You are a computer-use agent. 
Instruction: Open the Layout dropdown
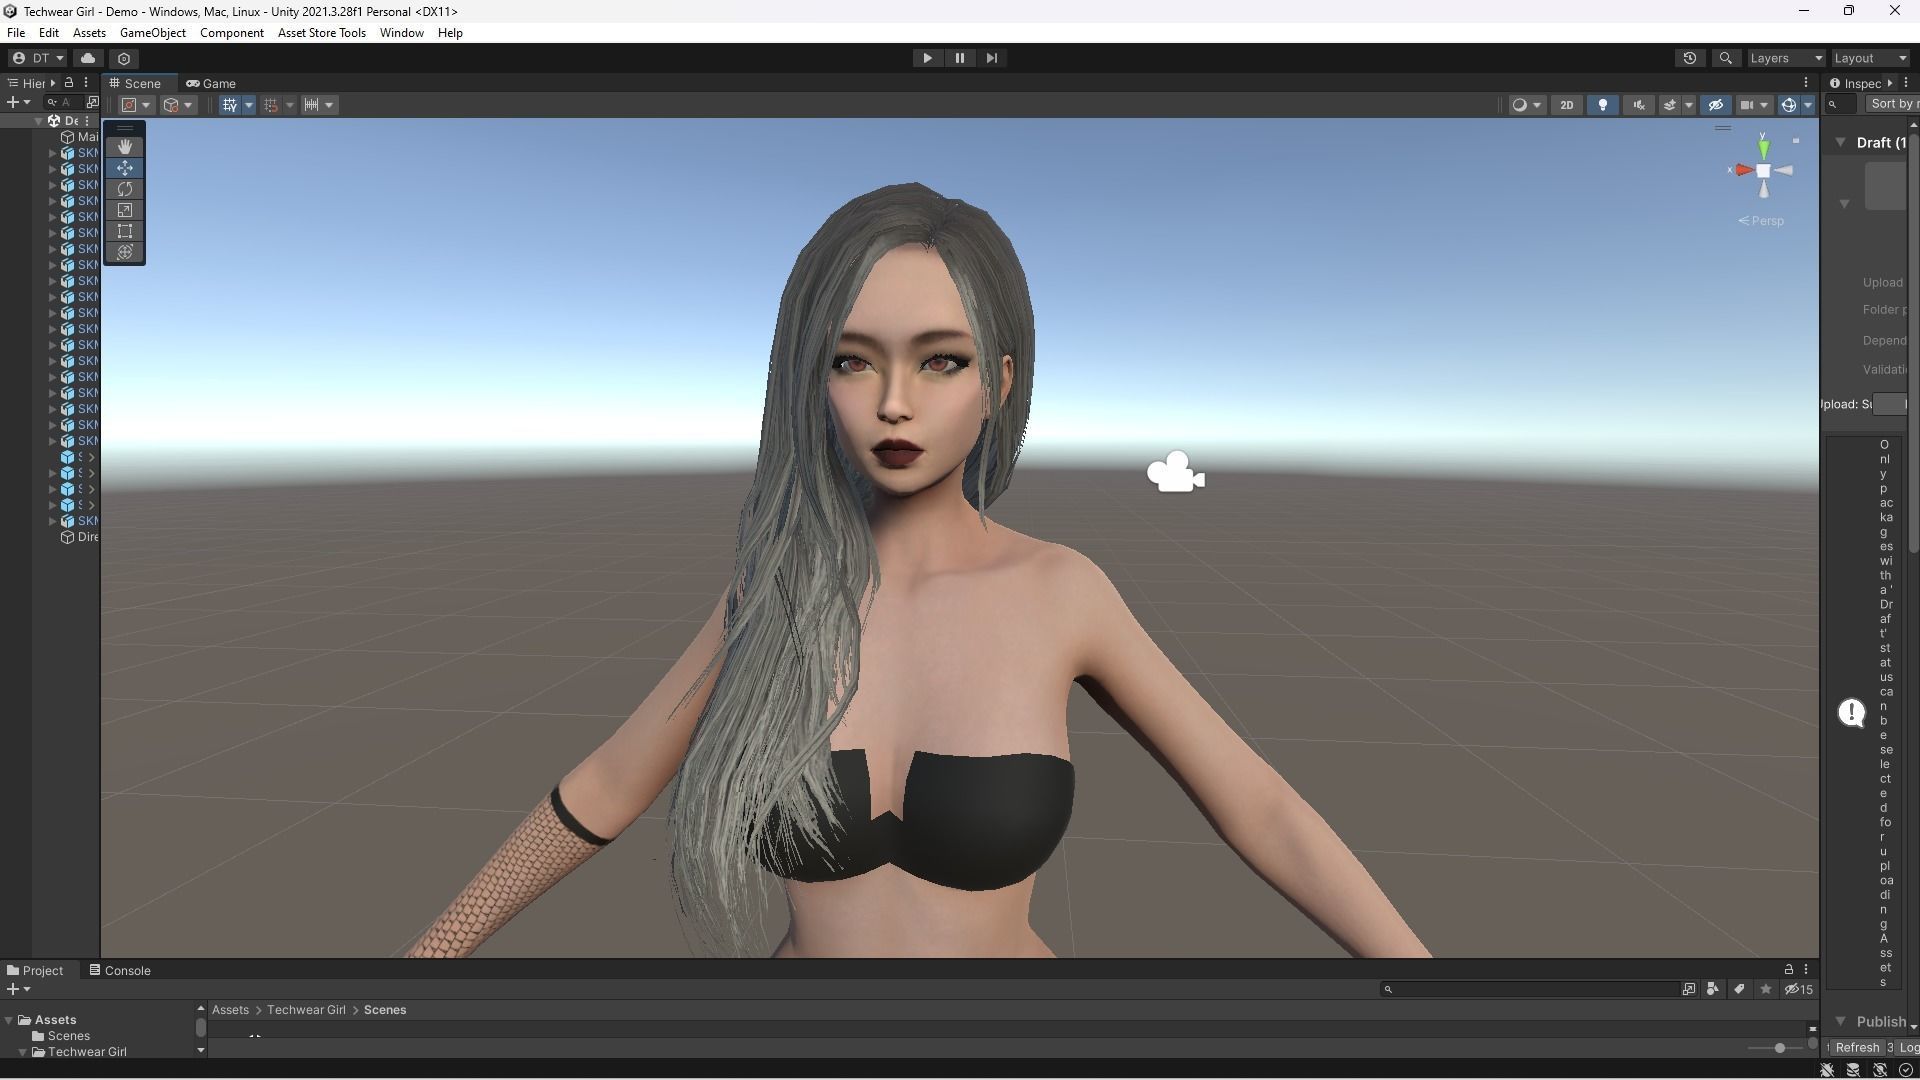1870,58
